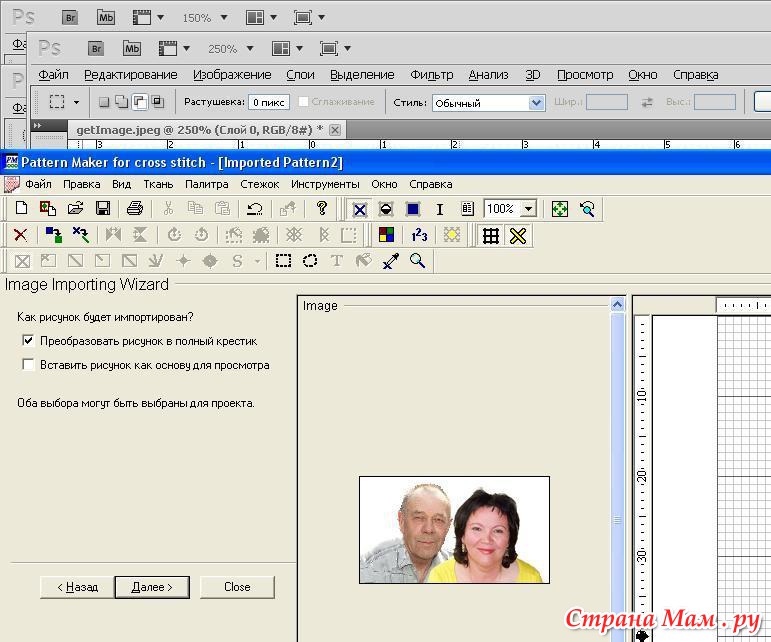
Task: Click the information I-beam icon
Action: (x=440, y=210)
